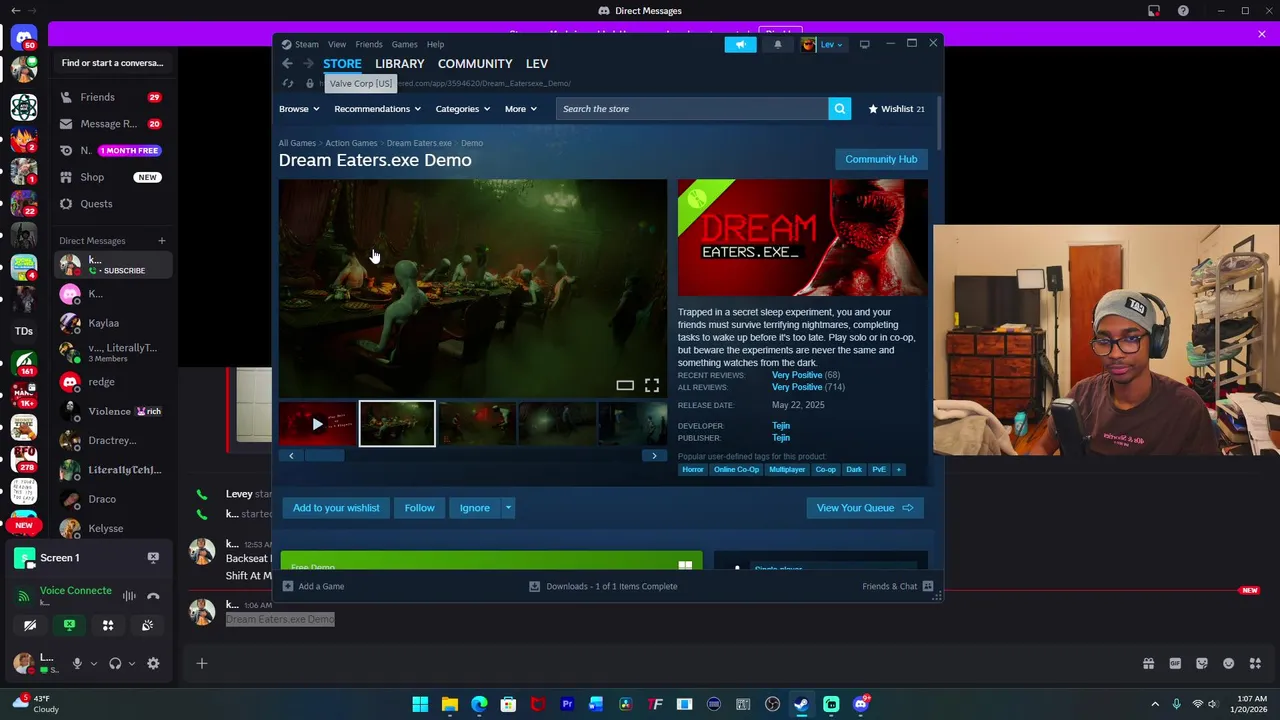Viewport: 1280px width, 720px height.
Task: Open Recommendations dropdown in Steam store
Action: click(377, 109)
